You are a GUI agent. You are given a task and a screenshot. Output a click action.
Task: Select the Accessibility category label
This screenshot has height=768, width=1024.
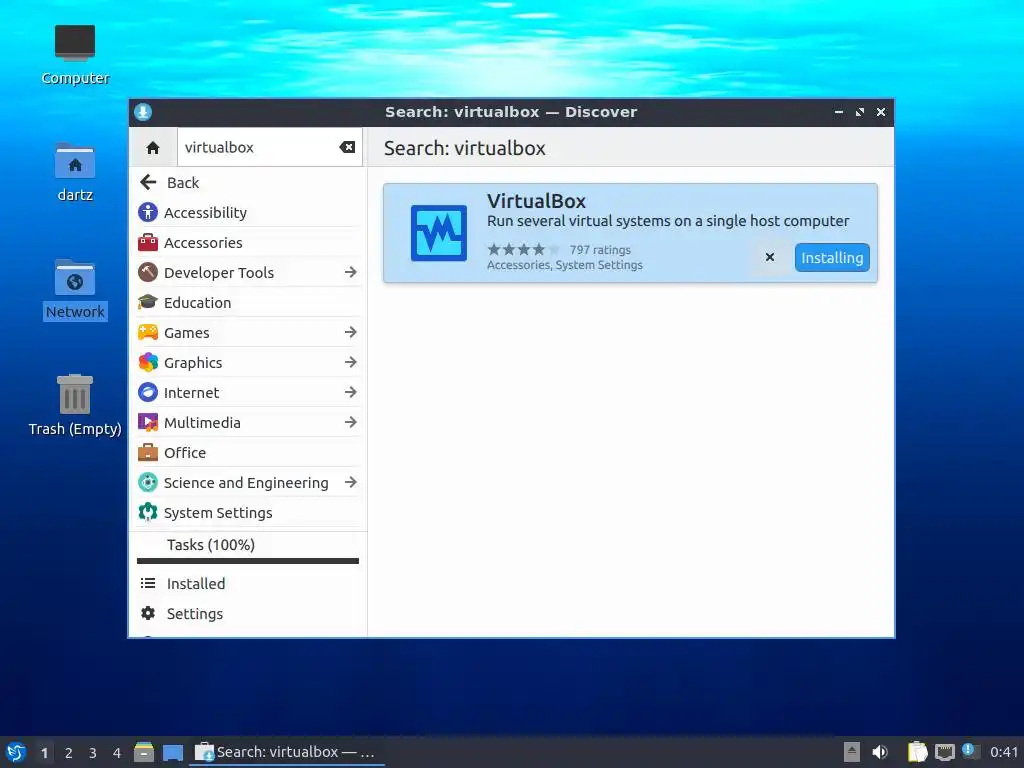click(x=205, y=213)
